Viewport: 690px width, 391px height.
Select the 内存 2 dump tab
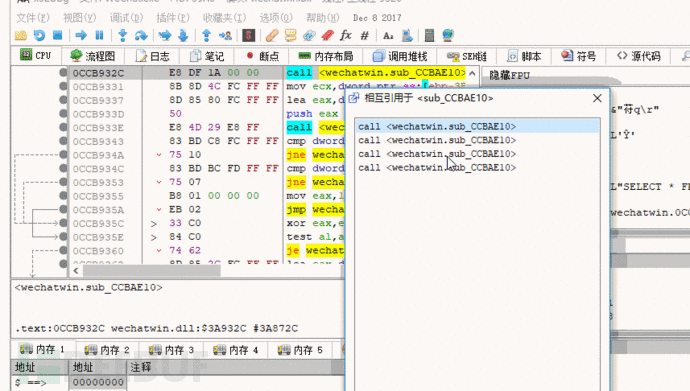[x=107, y=350]
